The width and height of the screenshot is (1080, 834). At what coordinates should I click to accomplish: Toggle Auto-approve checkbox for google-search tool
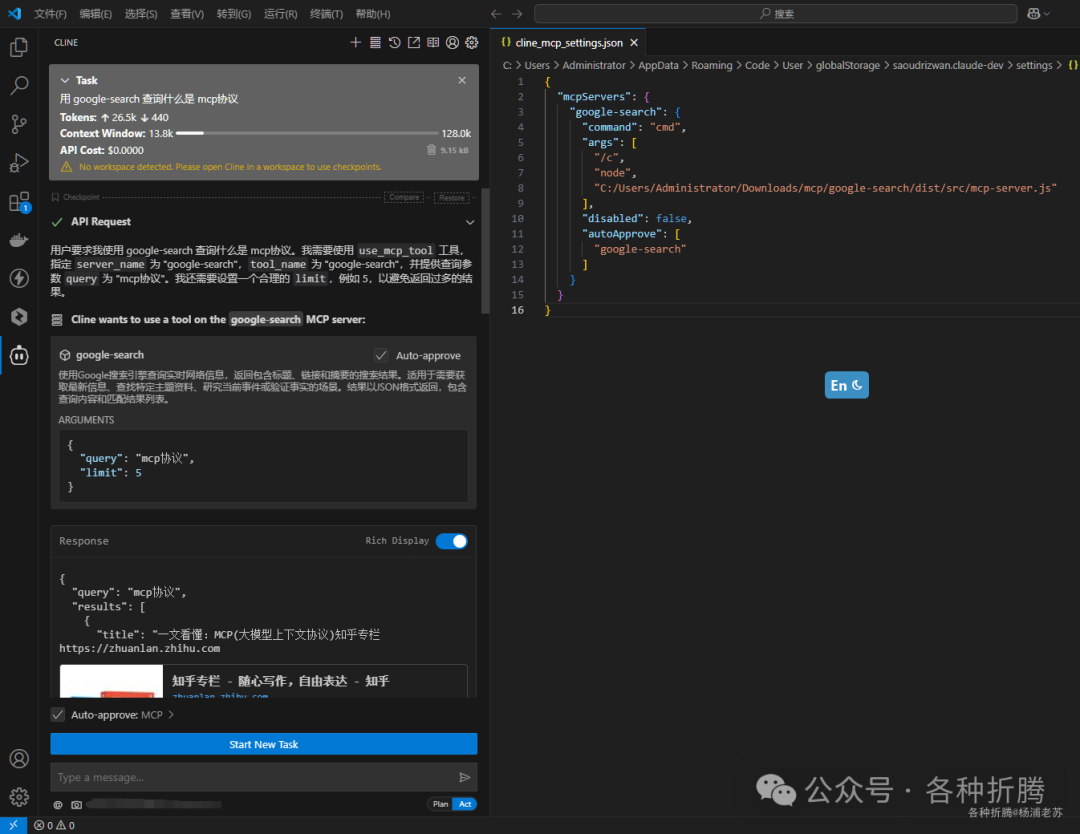point(381,355)
